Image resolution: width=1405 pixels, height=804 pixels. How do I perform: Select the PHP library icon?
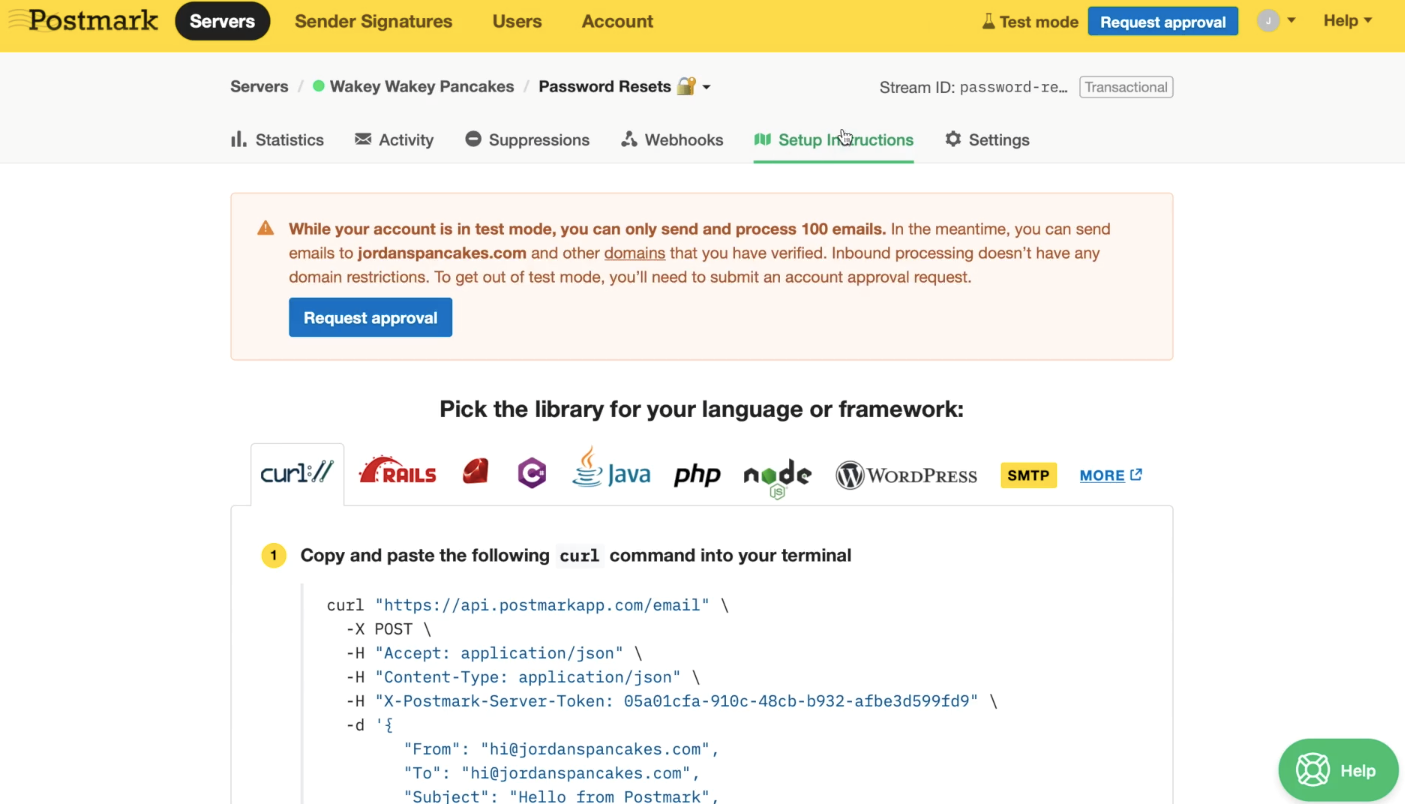tap(697, 474)
